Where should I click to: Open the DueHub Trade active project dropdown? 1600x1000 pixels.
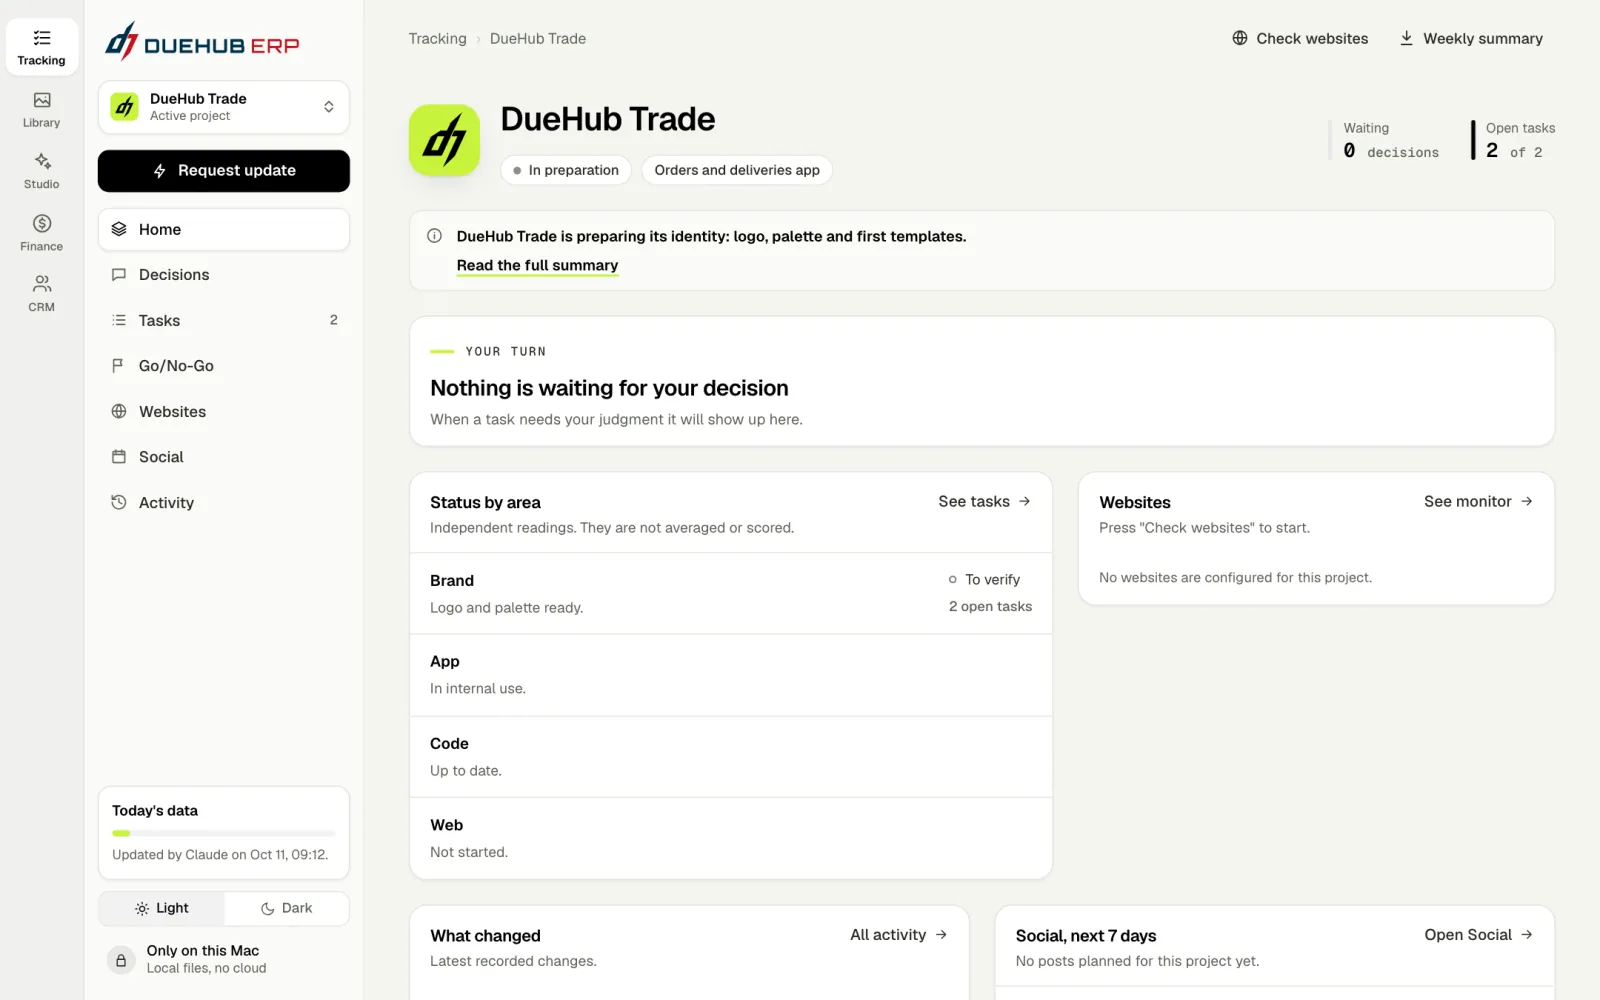click(x=224, y=107)
